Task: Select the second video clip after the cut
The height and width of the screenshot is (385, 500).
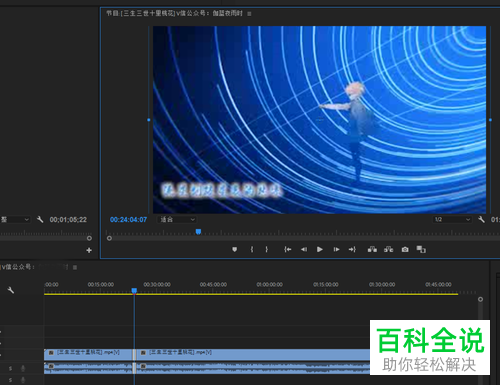Action: point(253,355)
